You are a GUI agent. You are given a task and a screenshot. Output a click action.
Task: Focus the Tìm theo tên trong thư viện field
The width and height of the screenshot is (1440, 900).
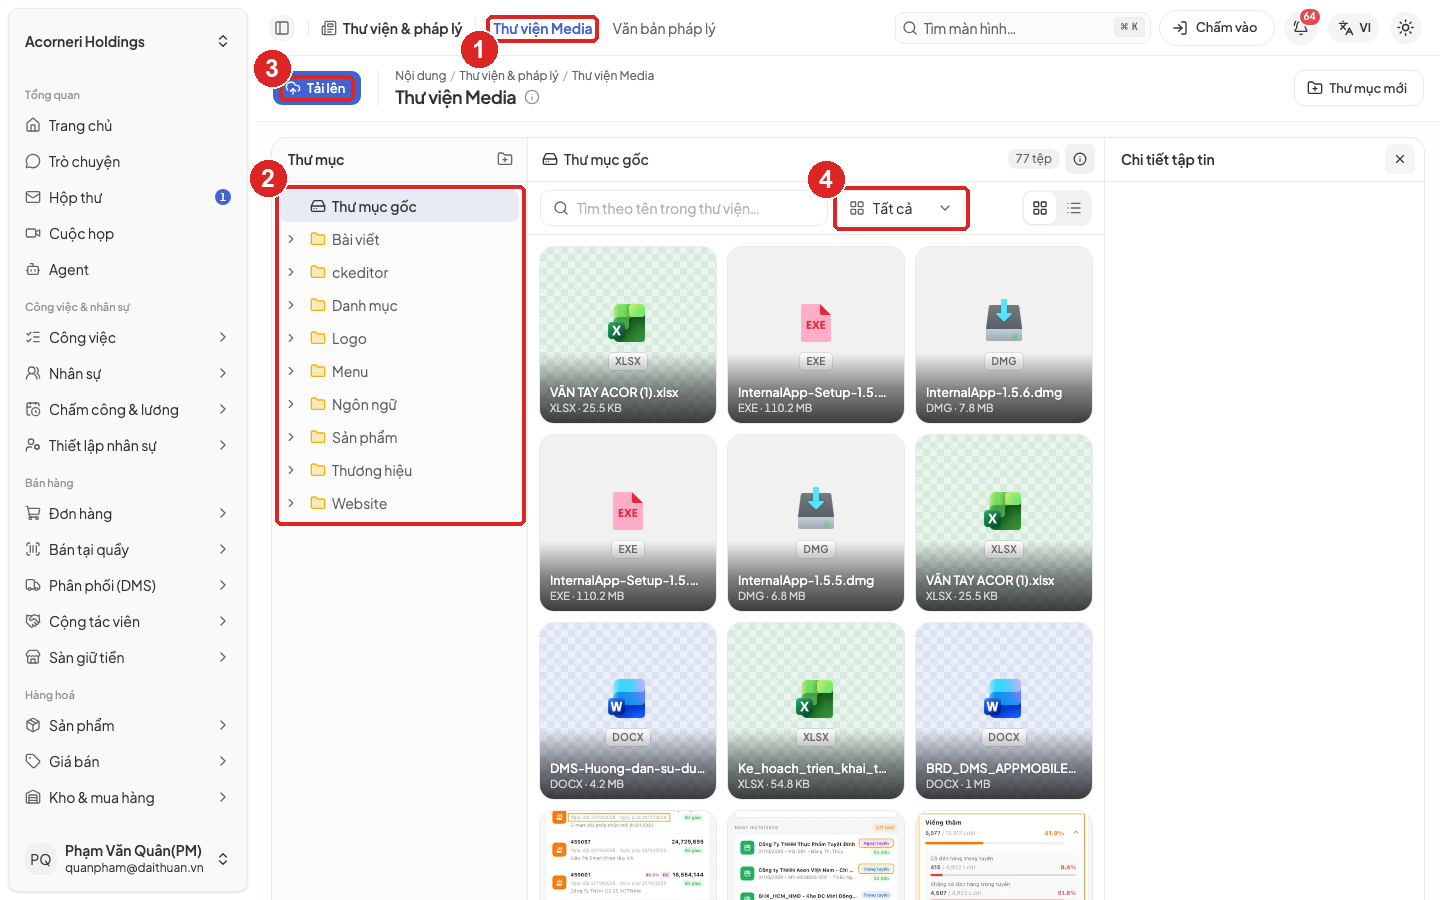[684, 208]
